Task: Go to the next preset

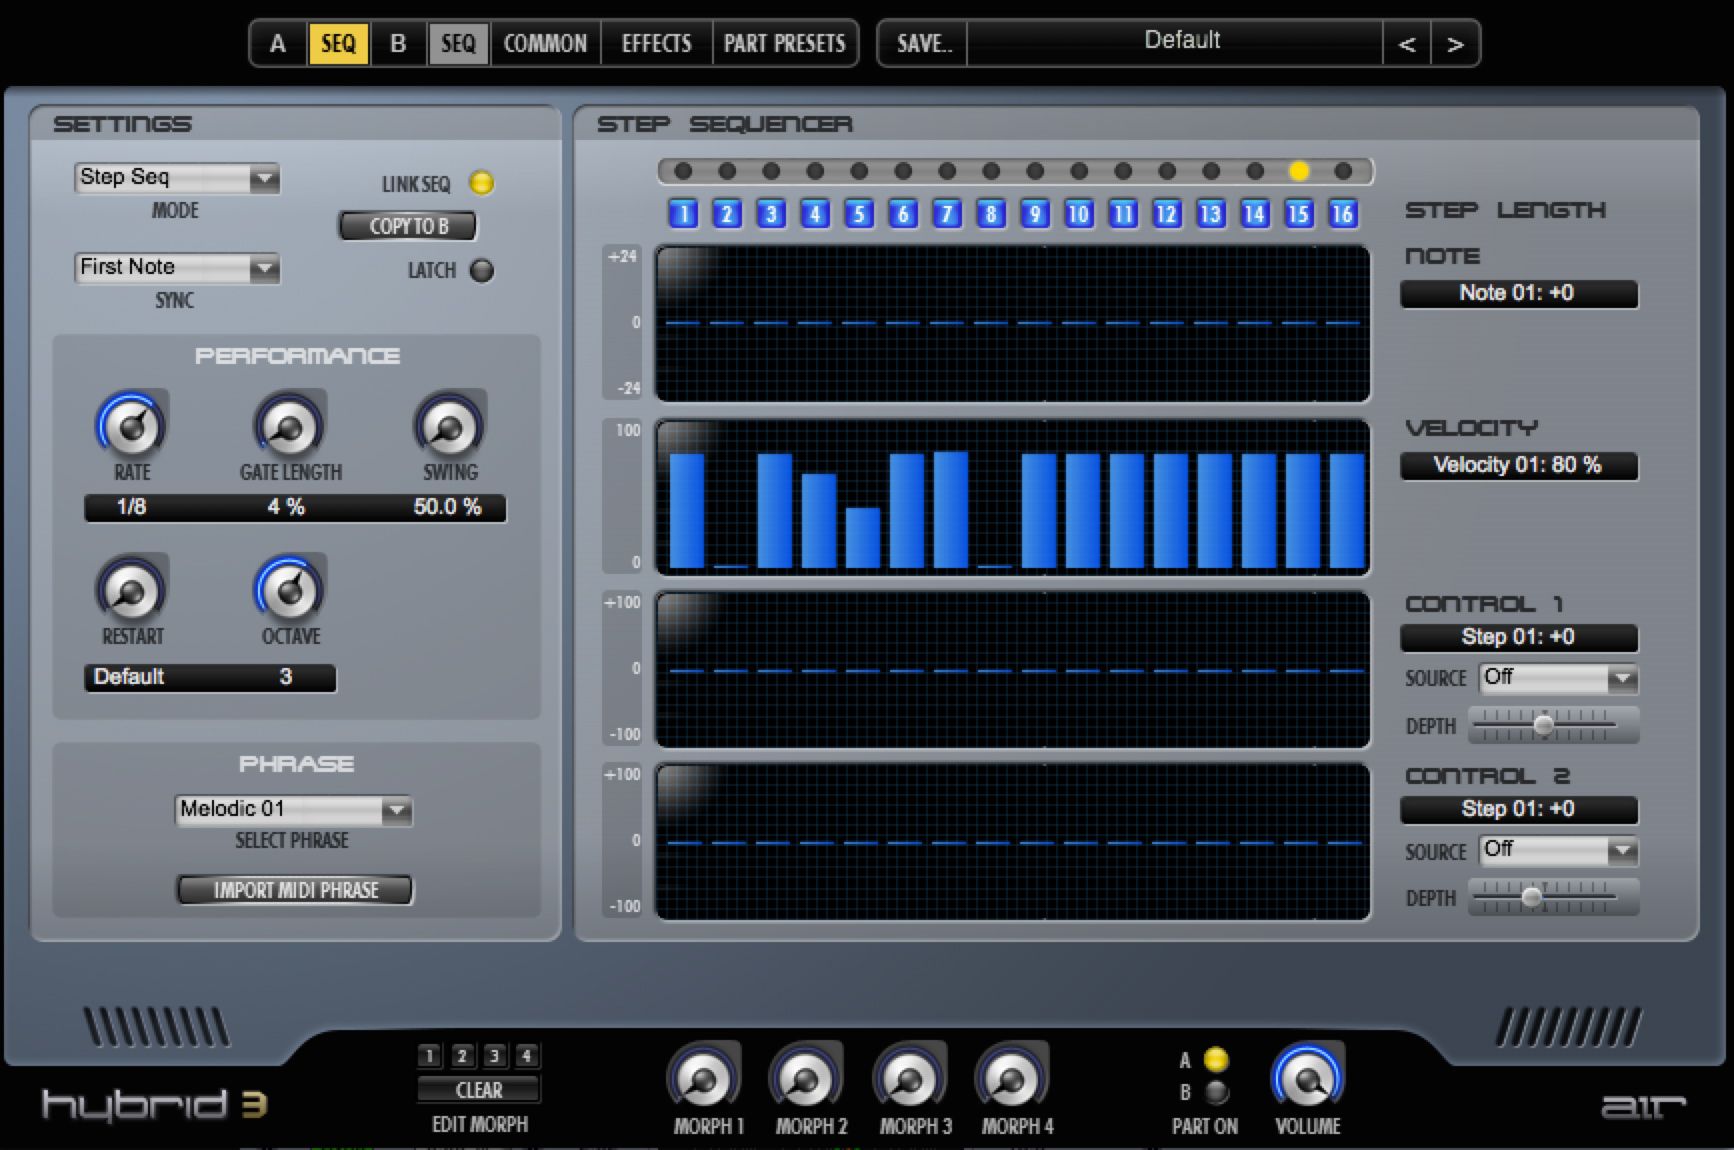Action: pyautogui.click(x=1455, y=44)
